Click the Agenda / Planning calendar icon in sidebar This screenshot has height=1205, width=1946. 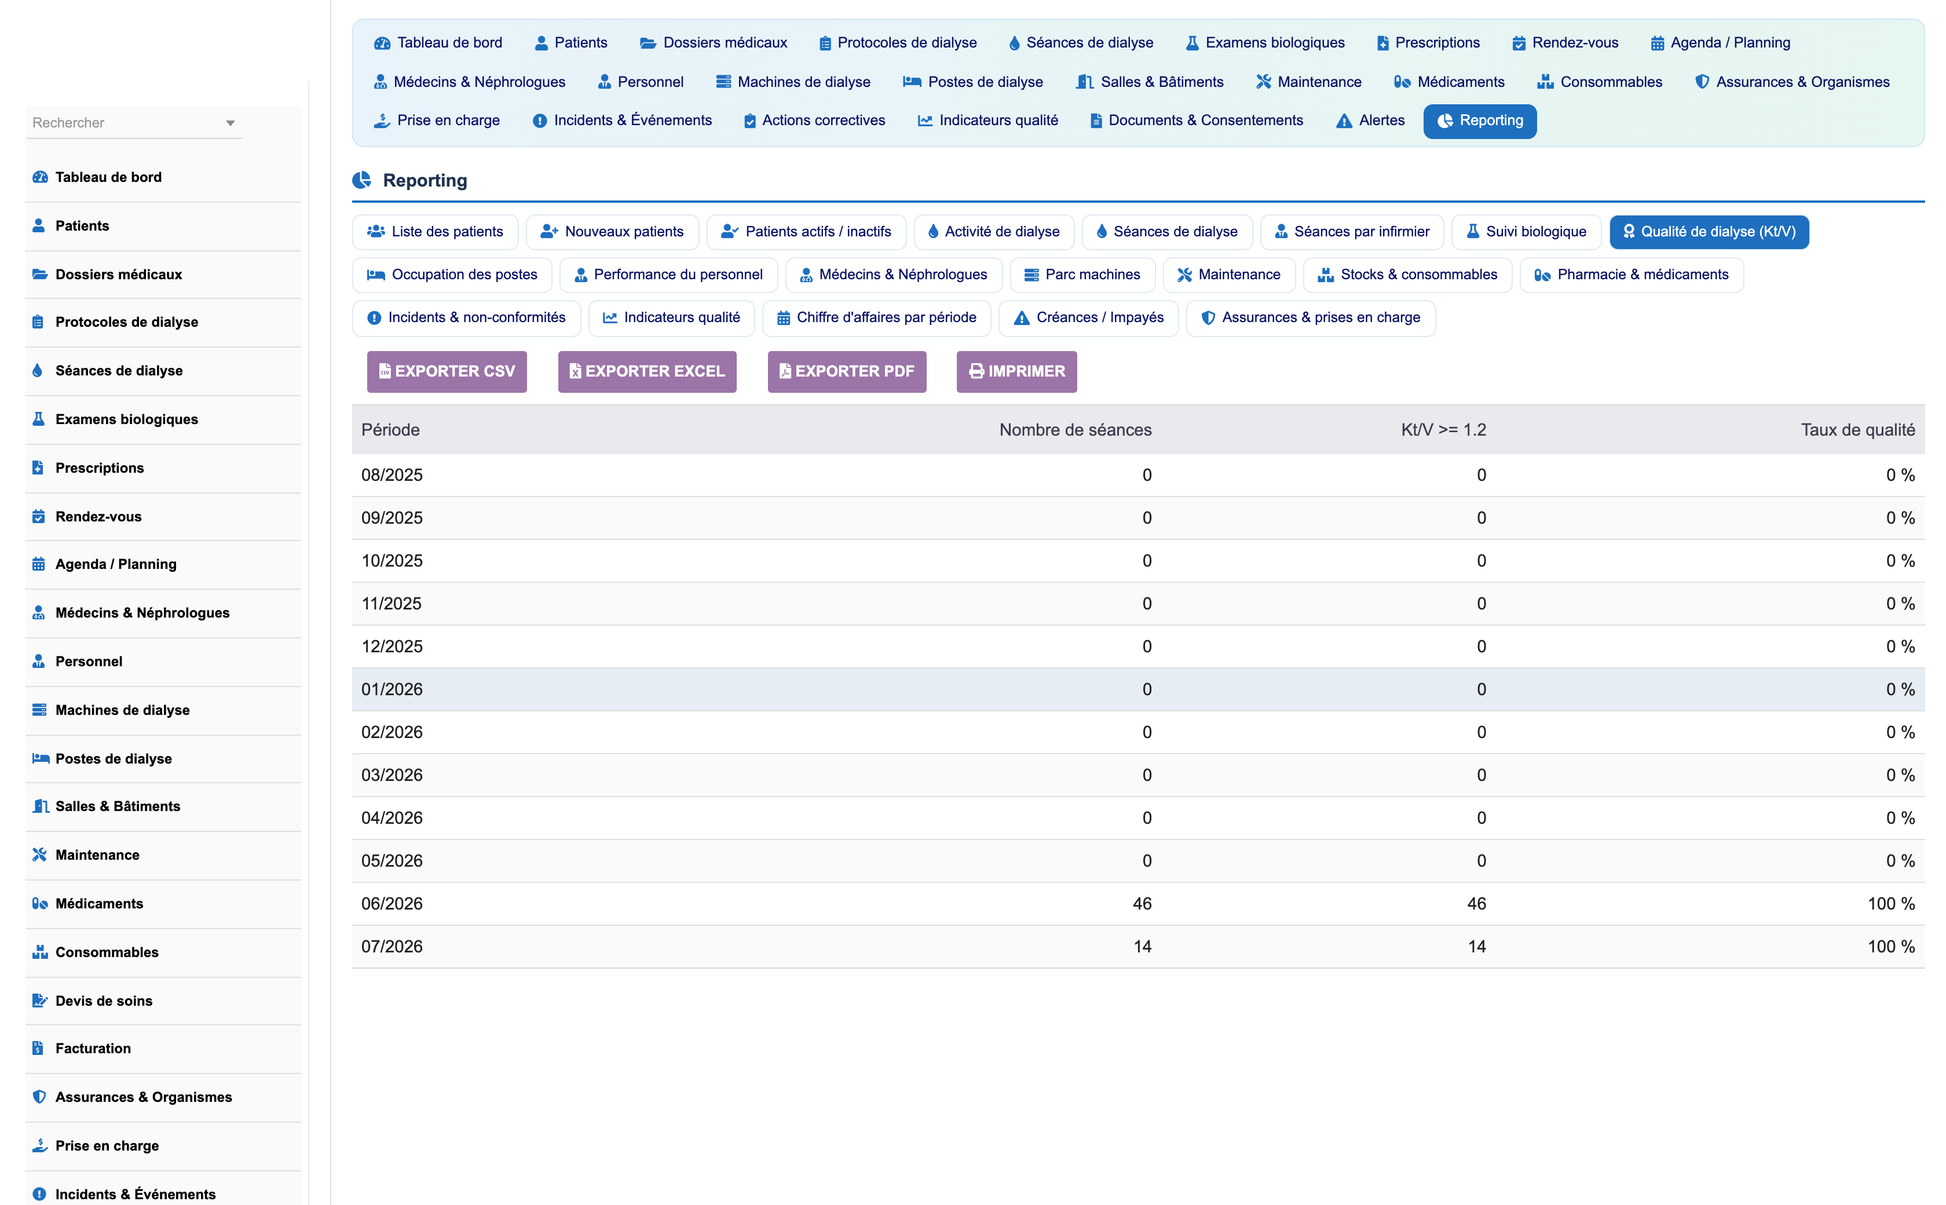click(39, 564)
